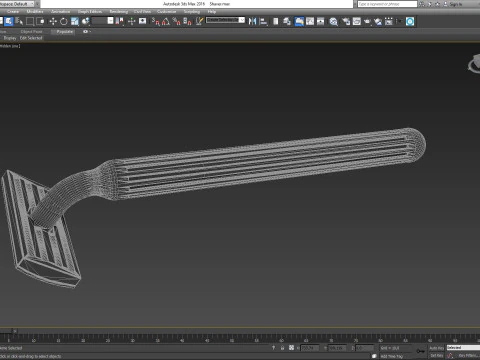
Task: Click Select and Place tool
Action: pos(86,21)
